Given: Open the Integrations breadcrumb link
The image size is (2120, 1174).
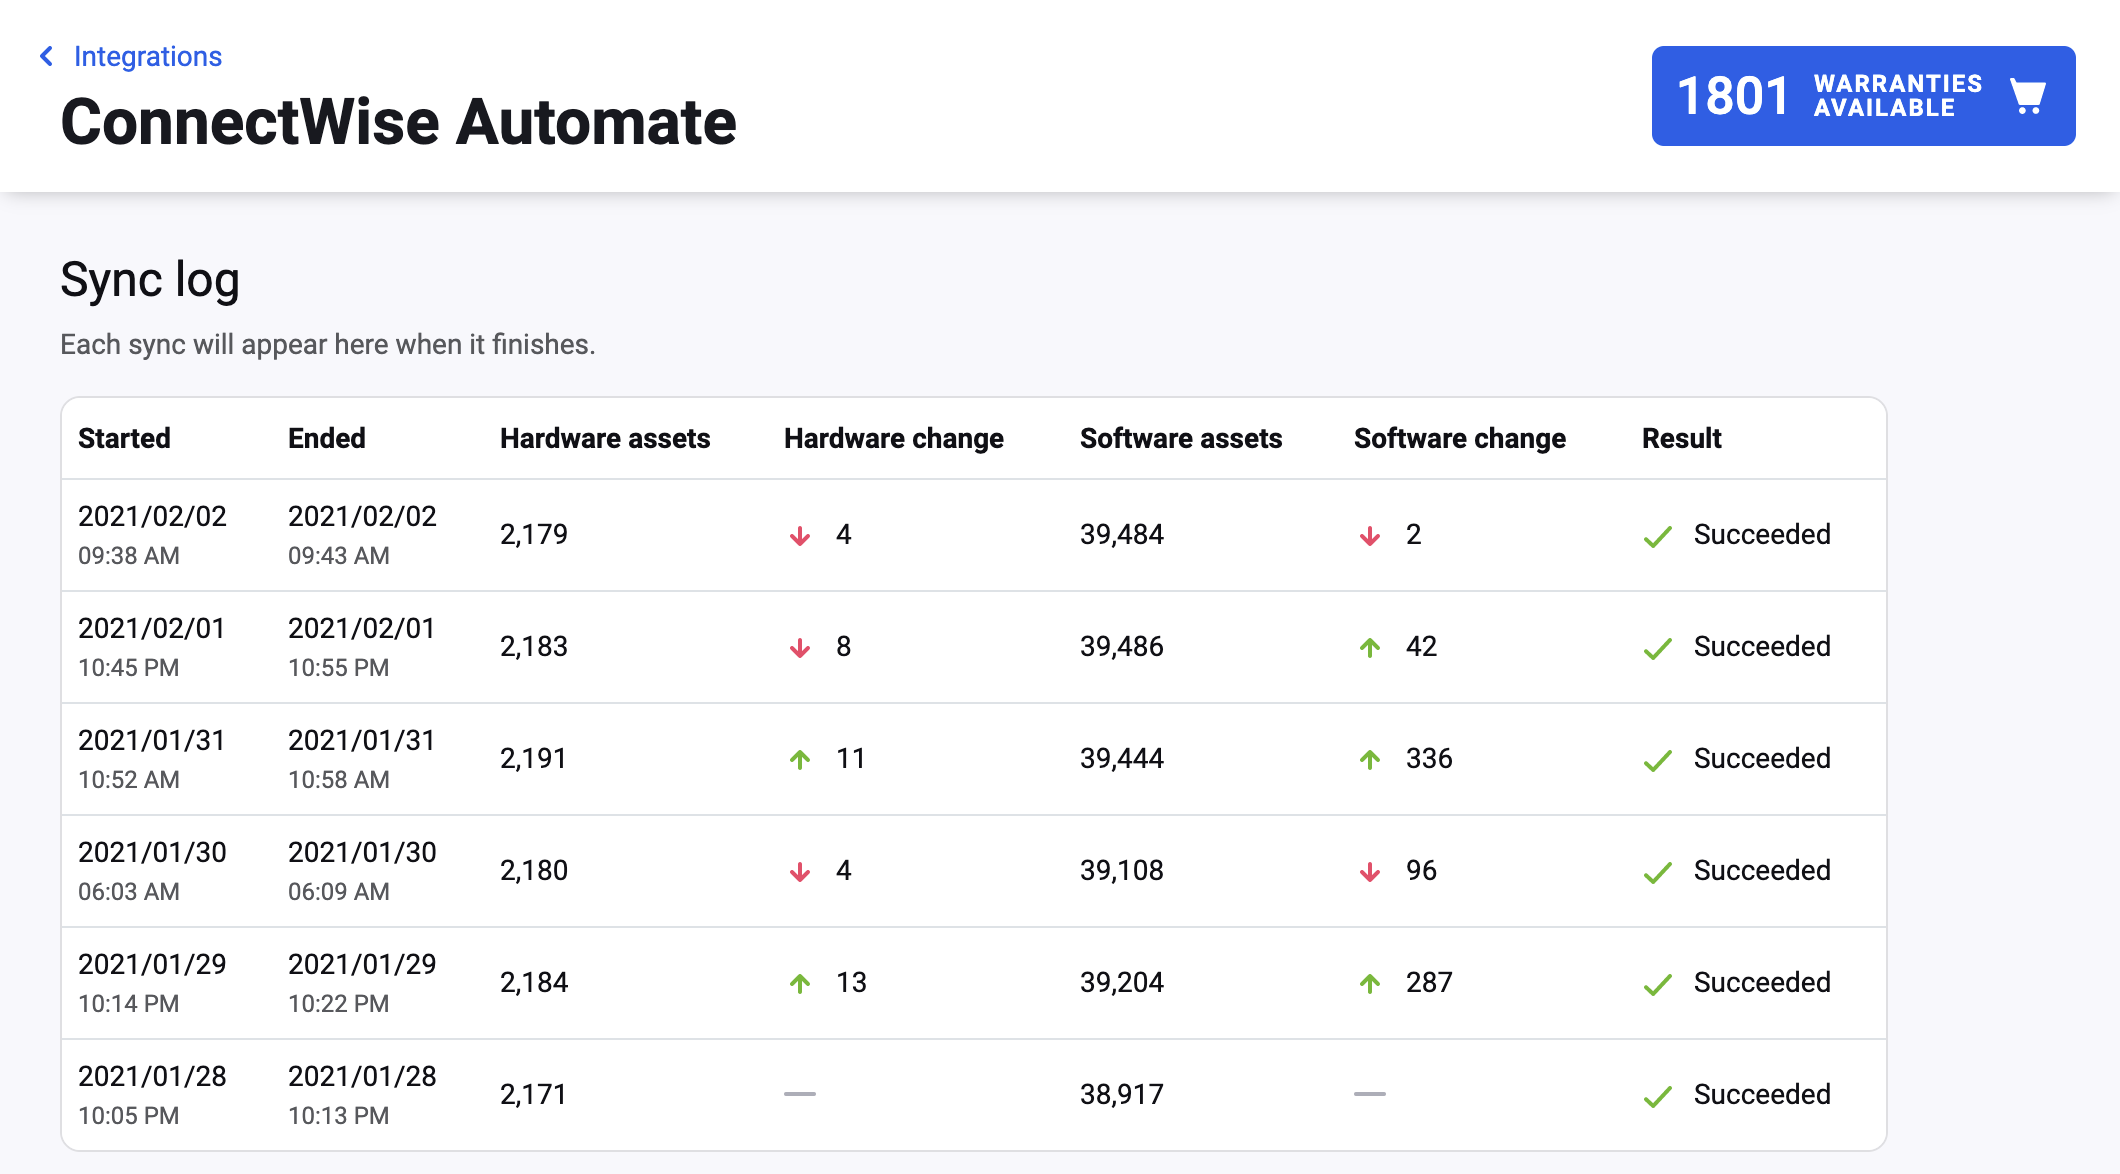Looking at the screenshot, I should tap(147, 57).
